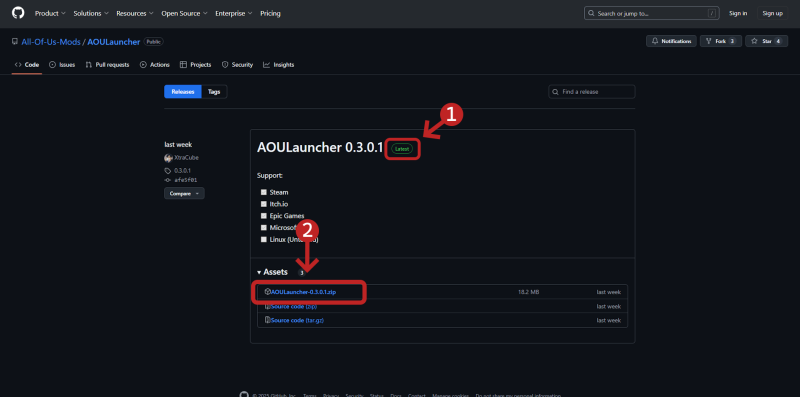This screenshot has width=800, height=397.
Task: Open the XtraCube author profile
Action: pyautogui.click(x=186, y=158)
